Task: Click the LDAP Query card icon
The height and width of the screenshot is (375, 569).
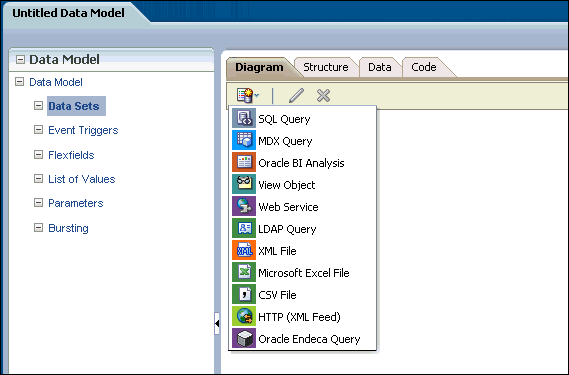Action: (x=244, y=228)
